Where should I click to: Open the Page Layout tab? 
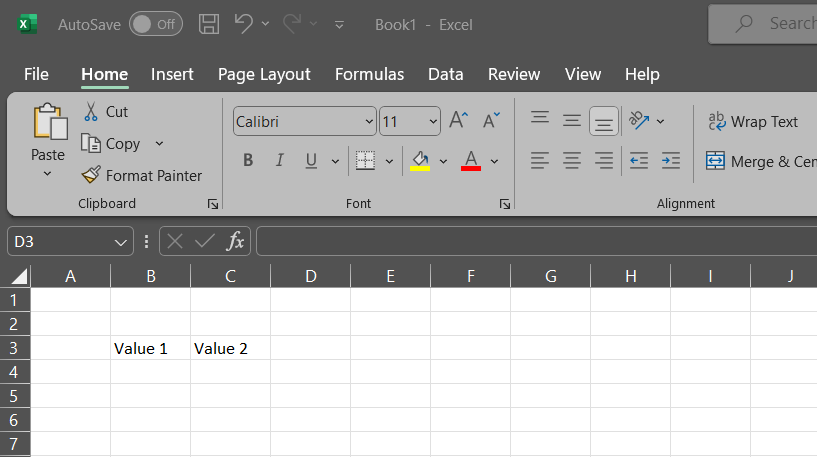264,75
